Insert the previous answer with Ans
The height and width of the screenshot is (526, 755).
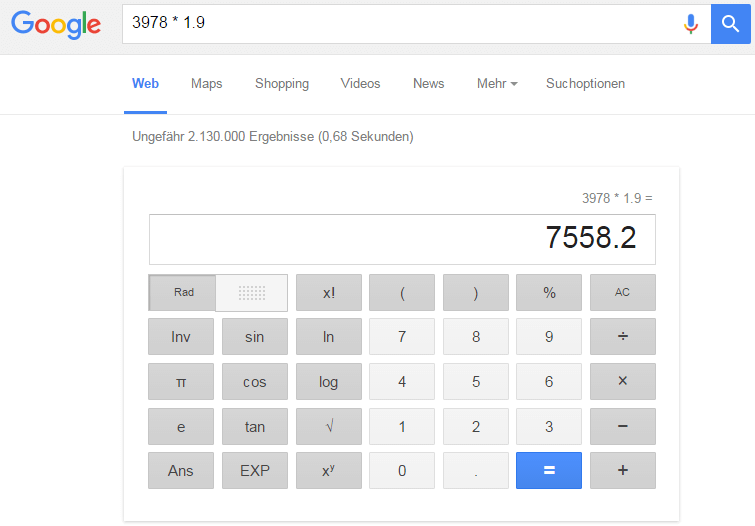(x=181, y=471)
